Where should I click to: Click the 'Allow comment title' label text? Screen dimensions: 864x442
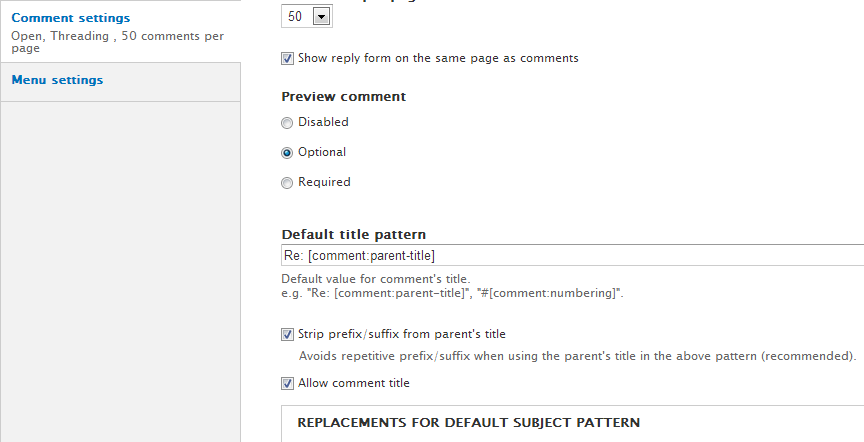(354, 383)
